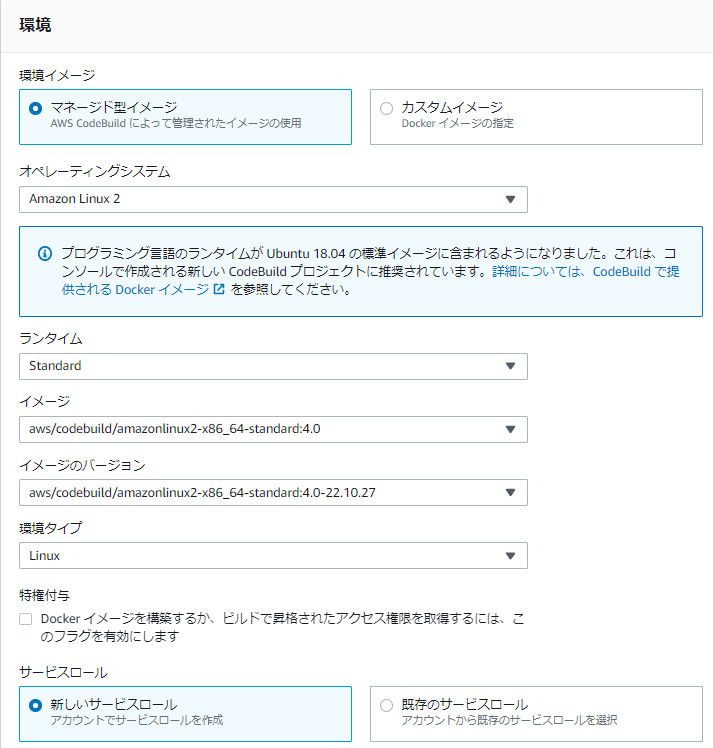Click the アカウントでサービスロールを作成 description

point(136,720)
